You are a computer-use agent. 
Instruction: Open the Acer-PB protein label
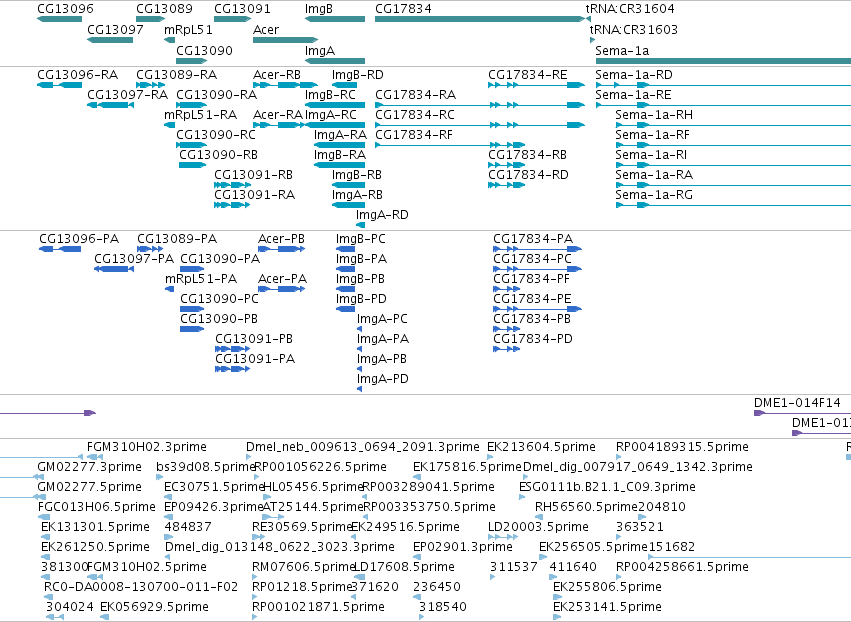pyautogui.click(x=281, y=239)
